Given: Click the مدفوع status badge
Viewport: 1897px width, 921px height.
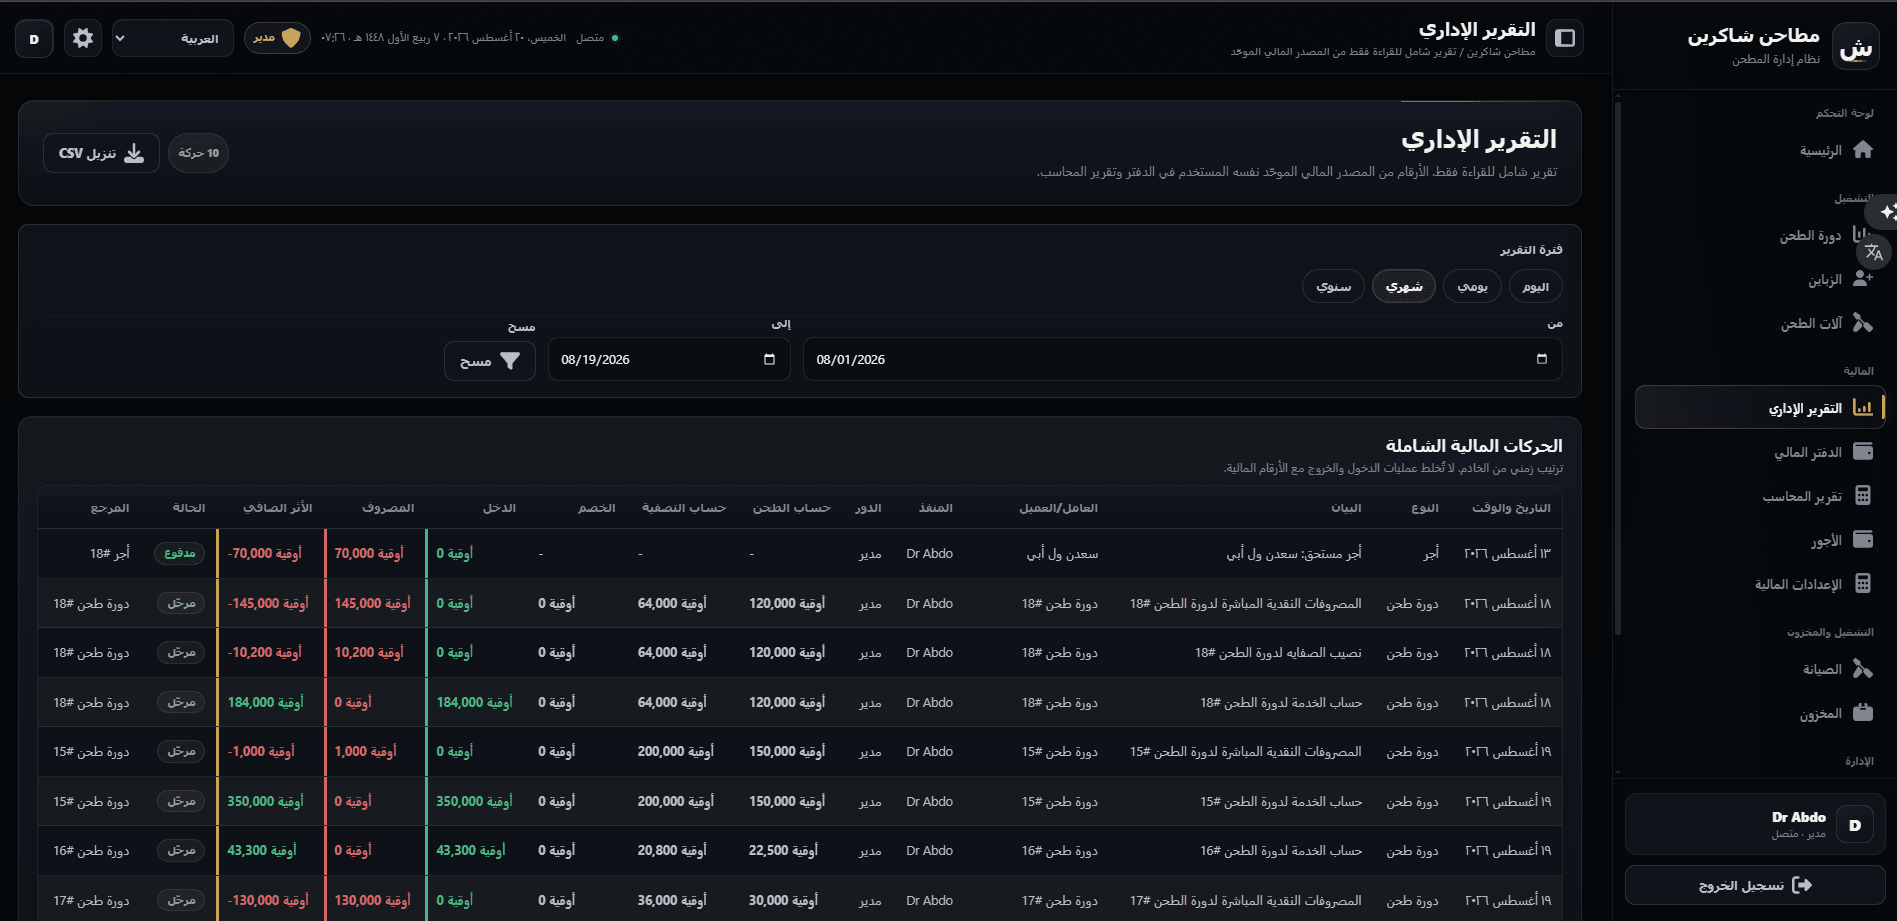Looking at the screenshot, I should tap(179, 553).
